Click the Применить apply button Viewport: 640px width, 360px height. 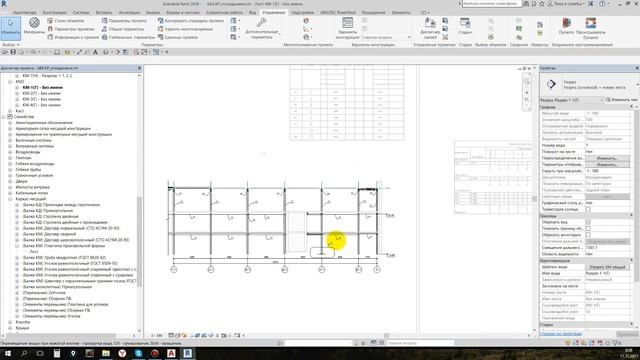[627, 334]
